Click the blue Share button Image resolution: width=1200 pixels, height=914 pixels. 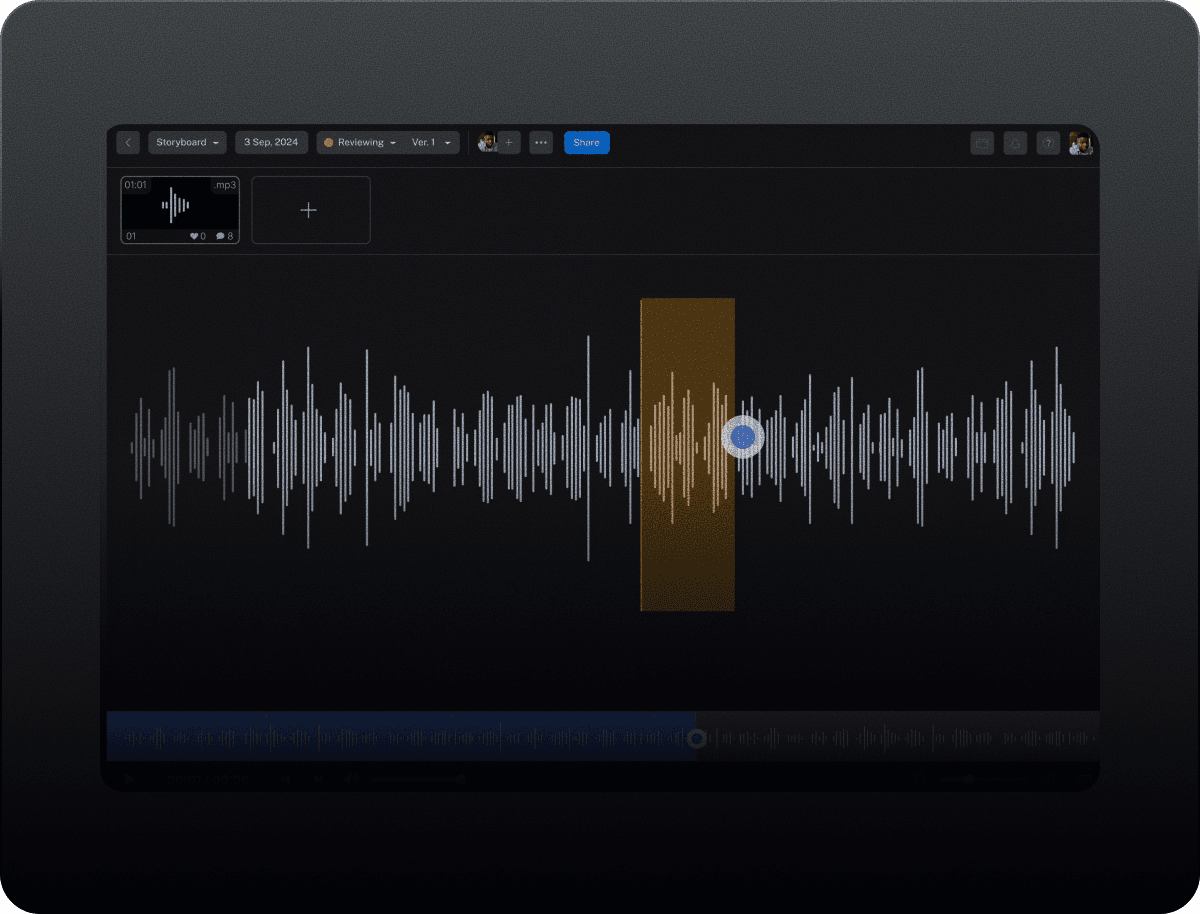pos(586,143)
